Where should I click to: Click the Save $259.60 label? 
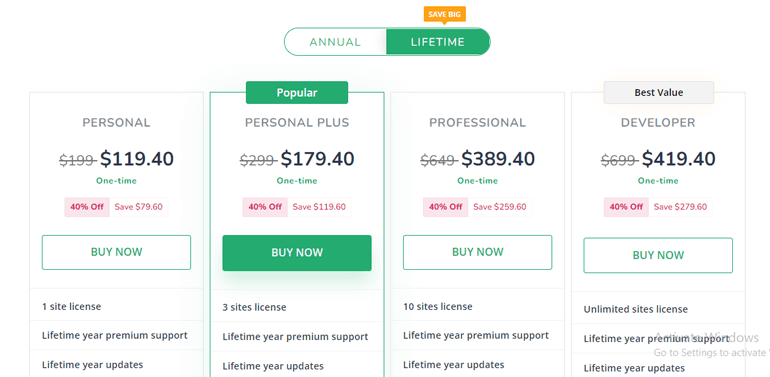click(x=500, y=207)
